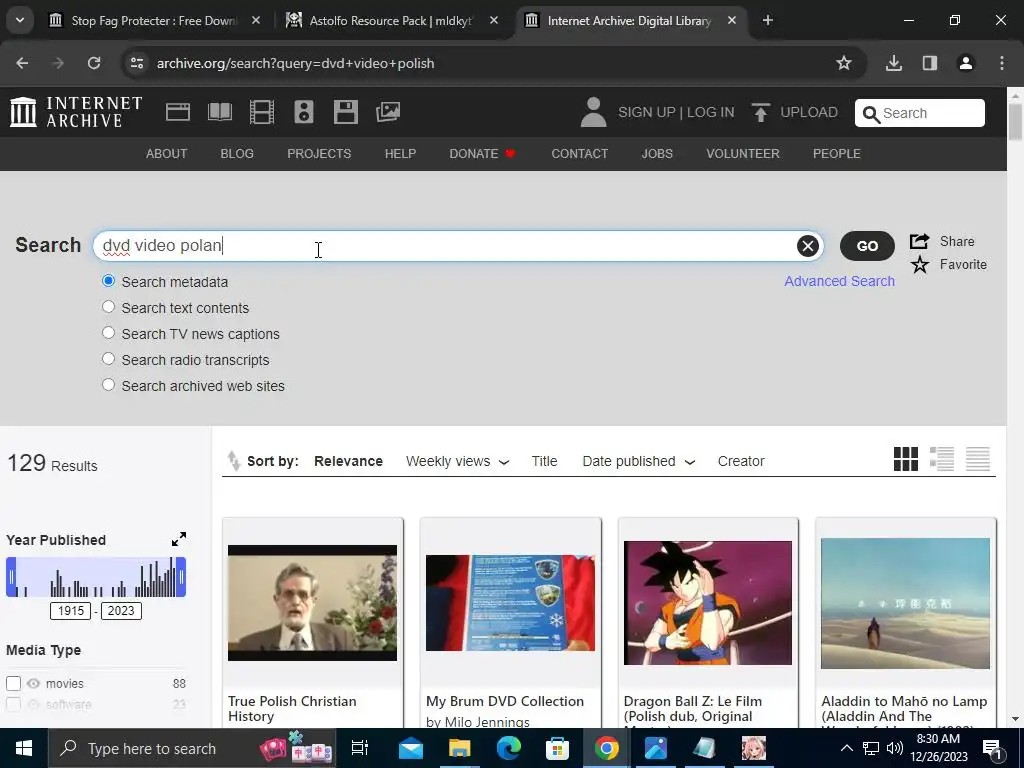The image size is (1024, 768).
Task: Check the movies media type checkbox
Action: click(14, 684)
